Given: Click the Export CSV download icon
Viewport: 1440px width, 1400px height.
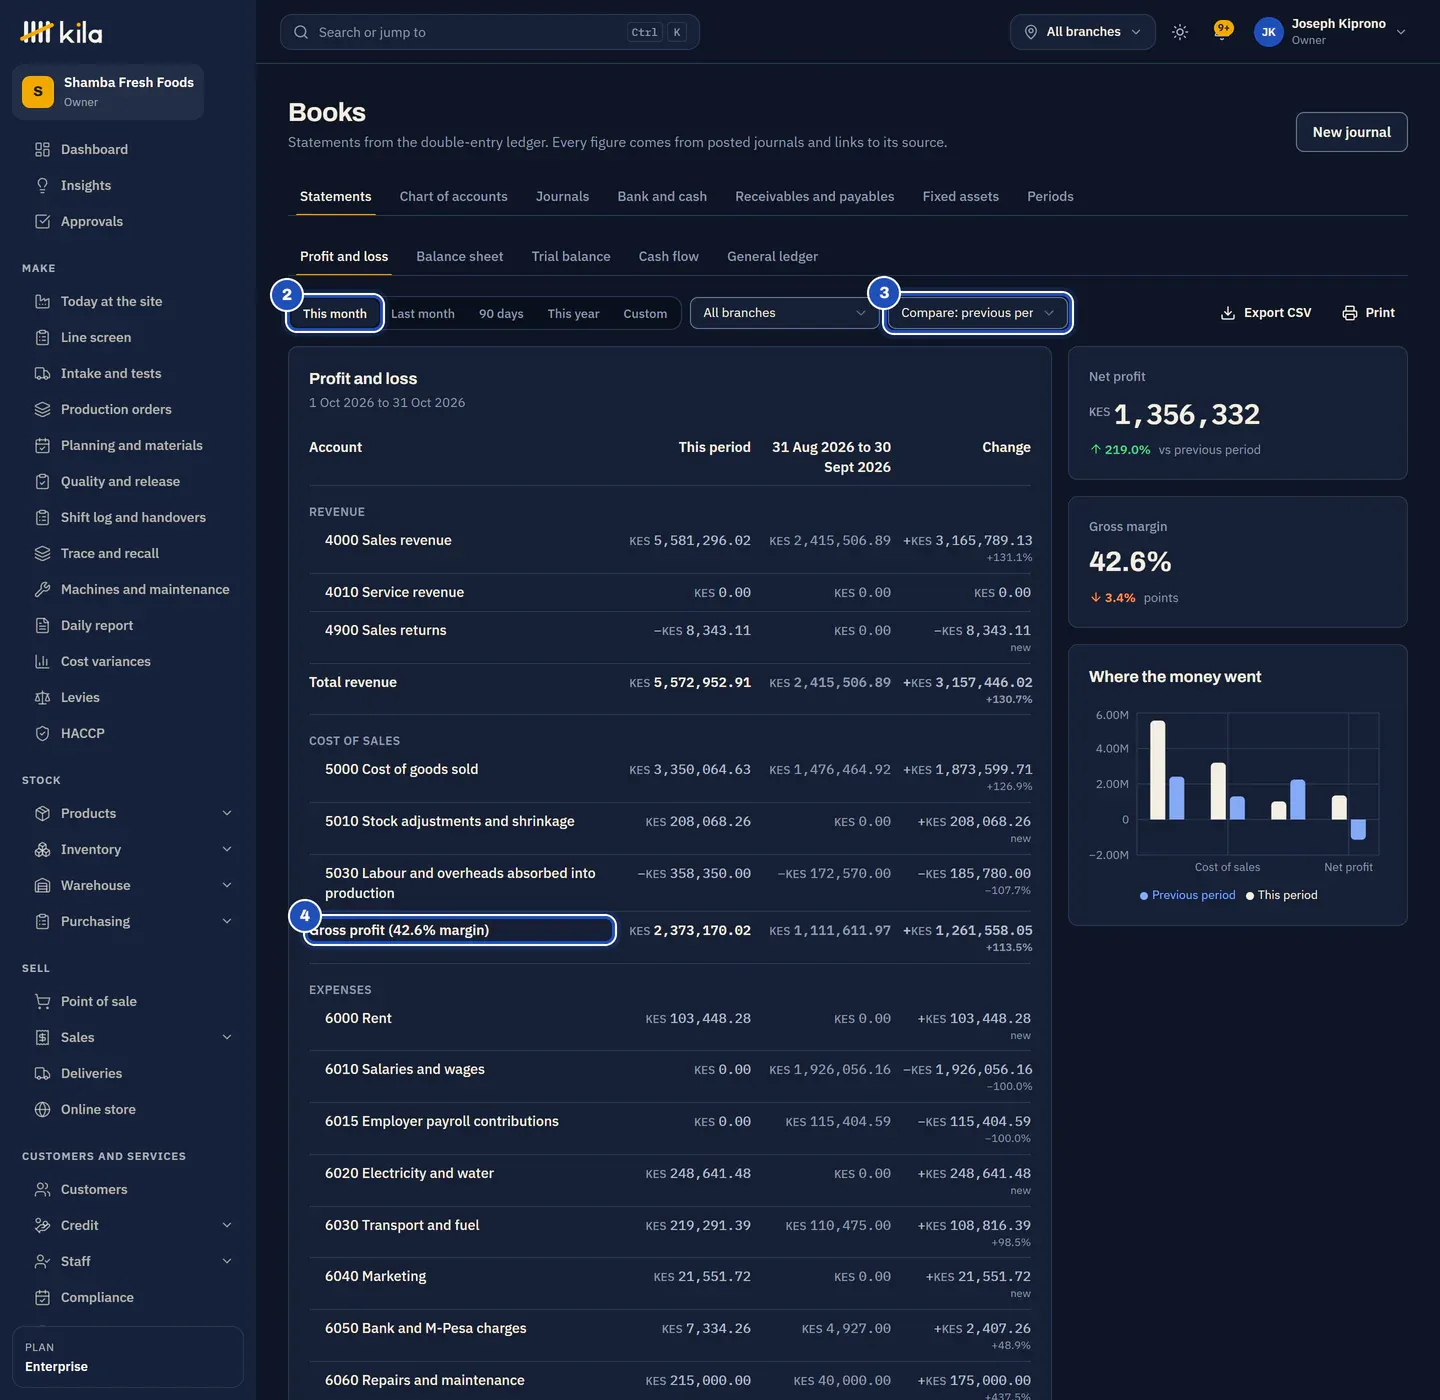Looking at the screenshot, I should tap(1228, 313).
